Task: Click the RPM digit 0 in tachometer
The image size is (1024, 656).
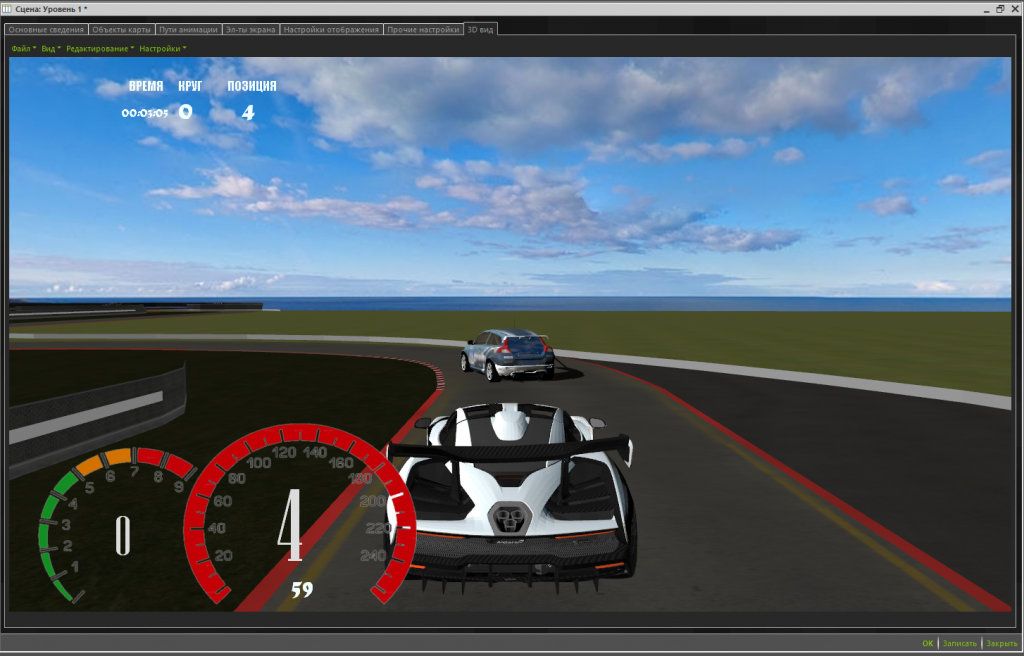Action: click(123, 535)
